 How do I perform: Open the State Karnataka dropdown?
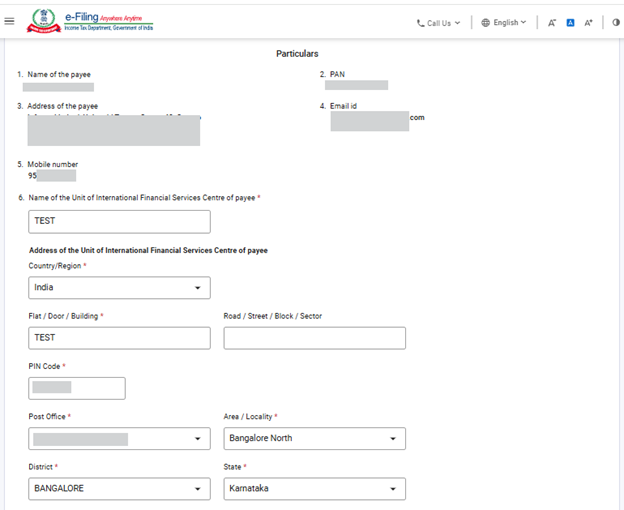(x=314, y=489)
